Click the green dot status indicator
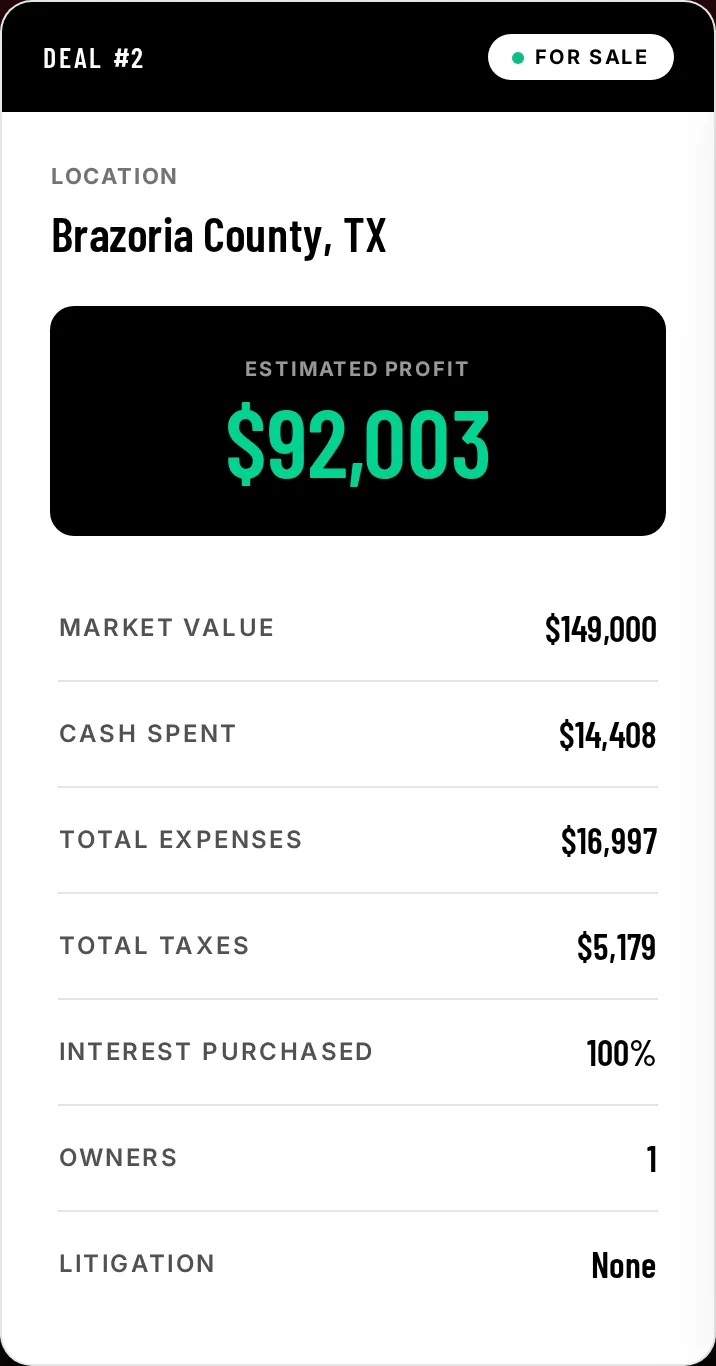This screenshot has width=716, height=1366. click(518, 58)
